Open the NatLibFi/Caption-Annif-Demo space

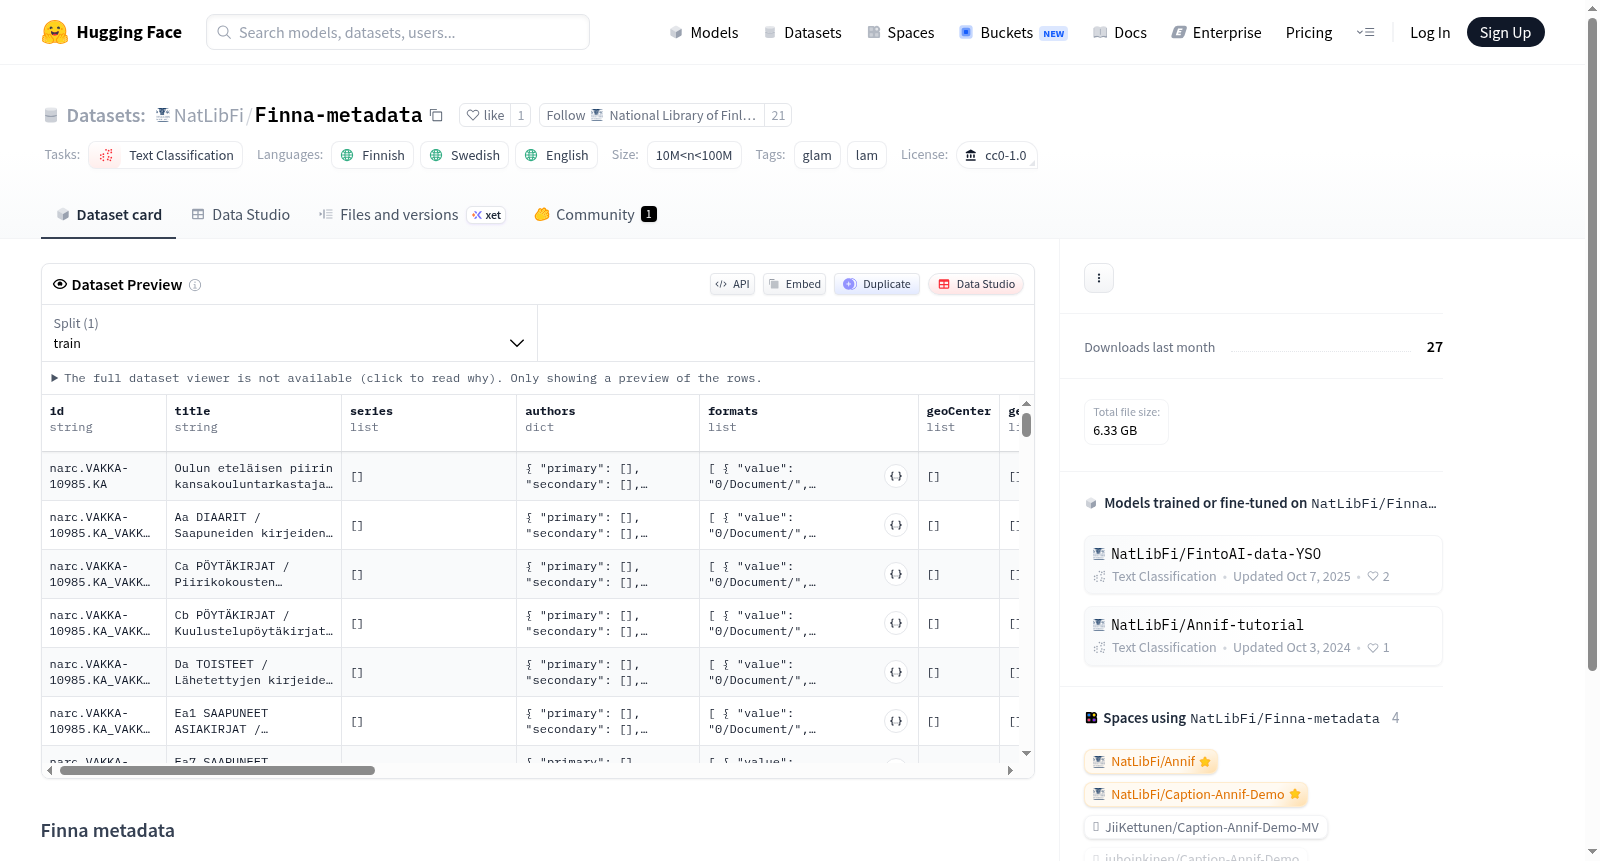click(1196, 794)
